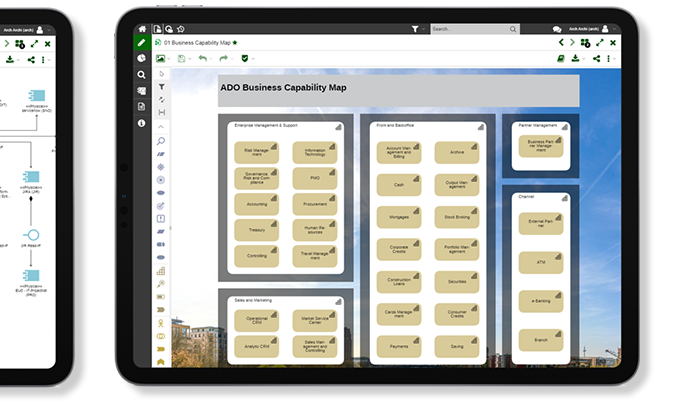
Task: Select the filter funnel tool in palette
Action: (161, 87)
